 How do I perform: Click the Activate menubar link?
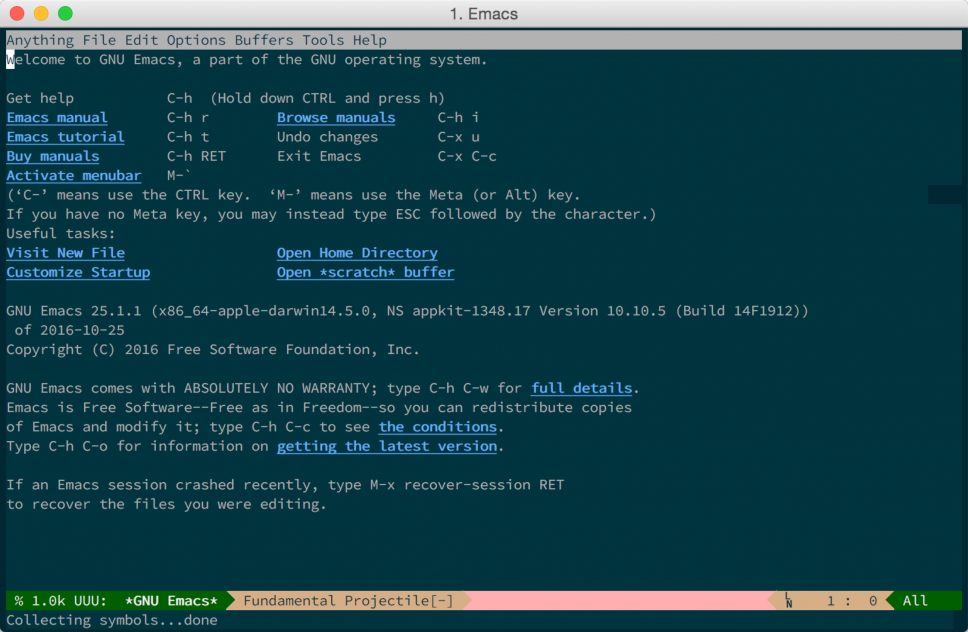73,175
